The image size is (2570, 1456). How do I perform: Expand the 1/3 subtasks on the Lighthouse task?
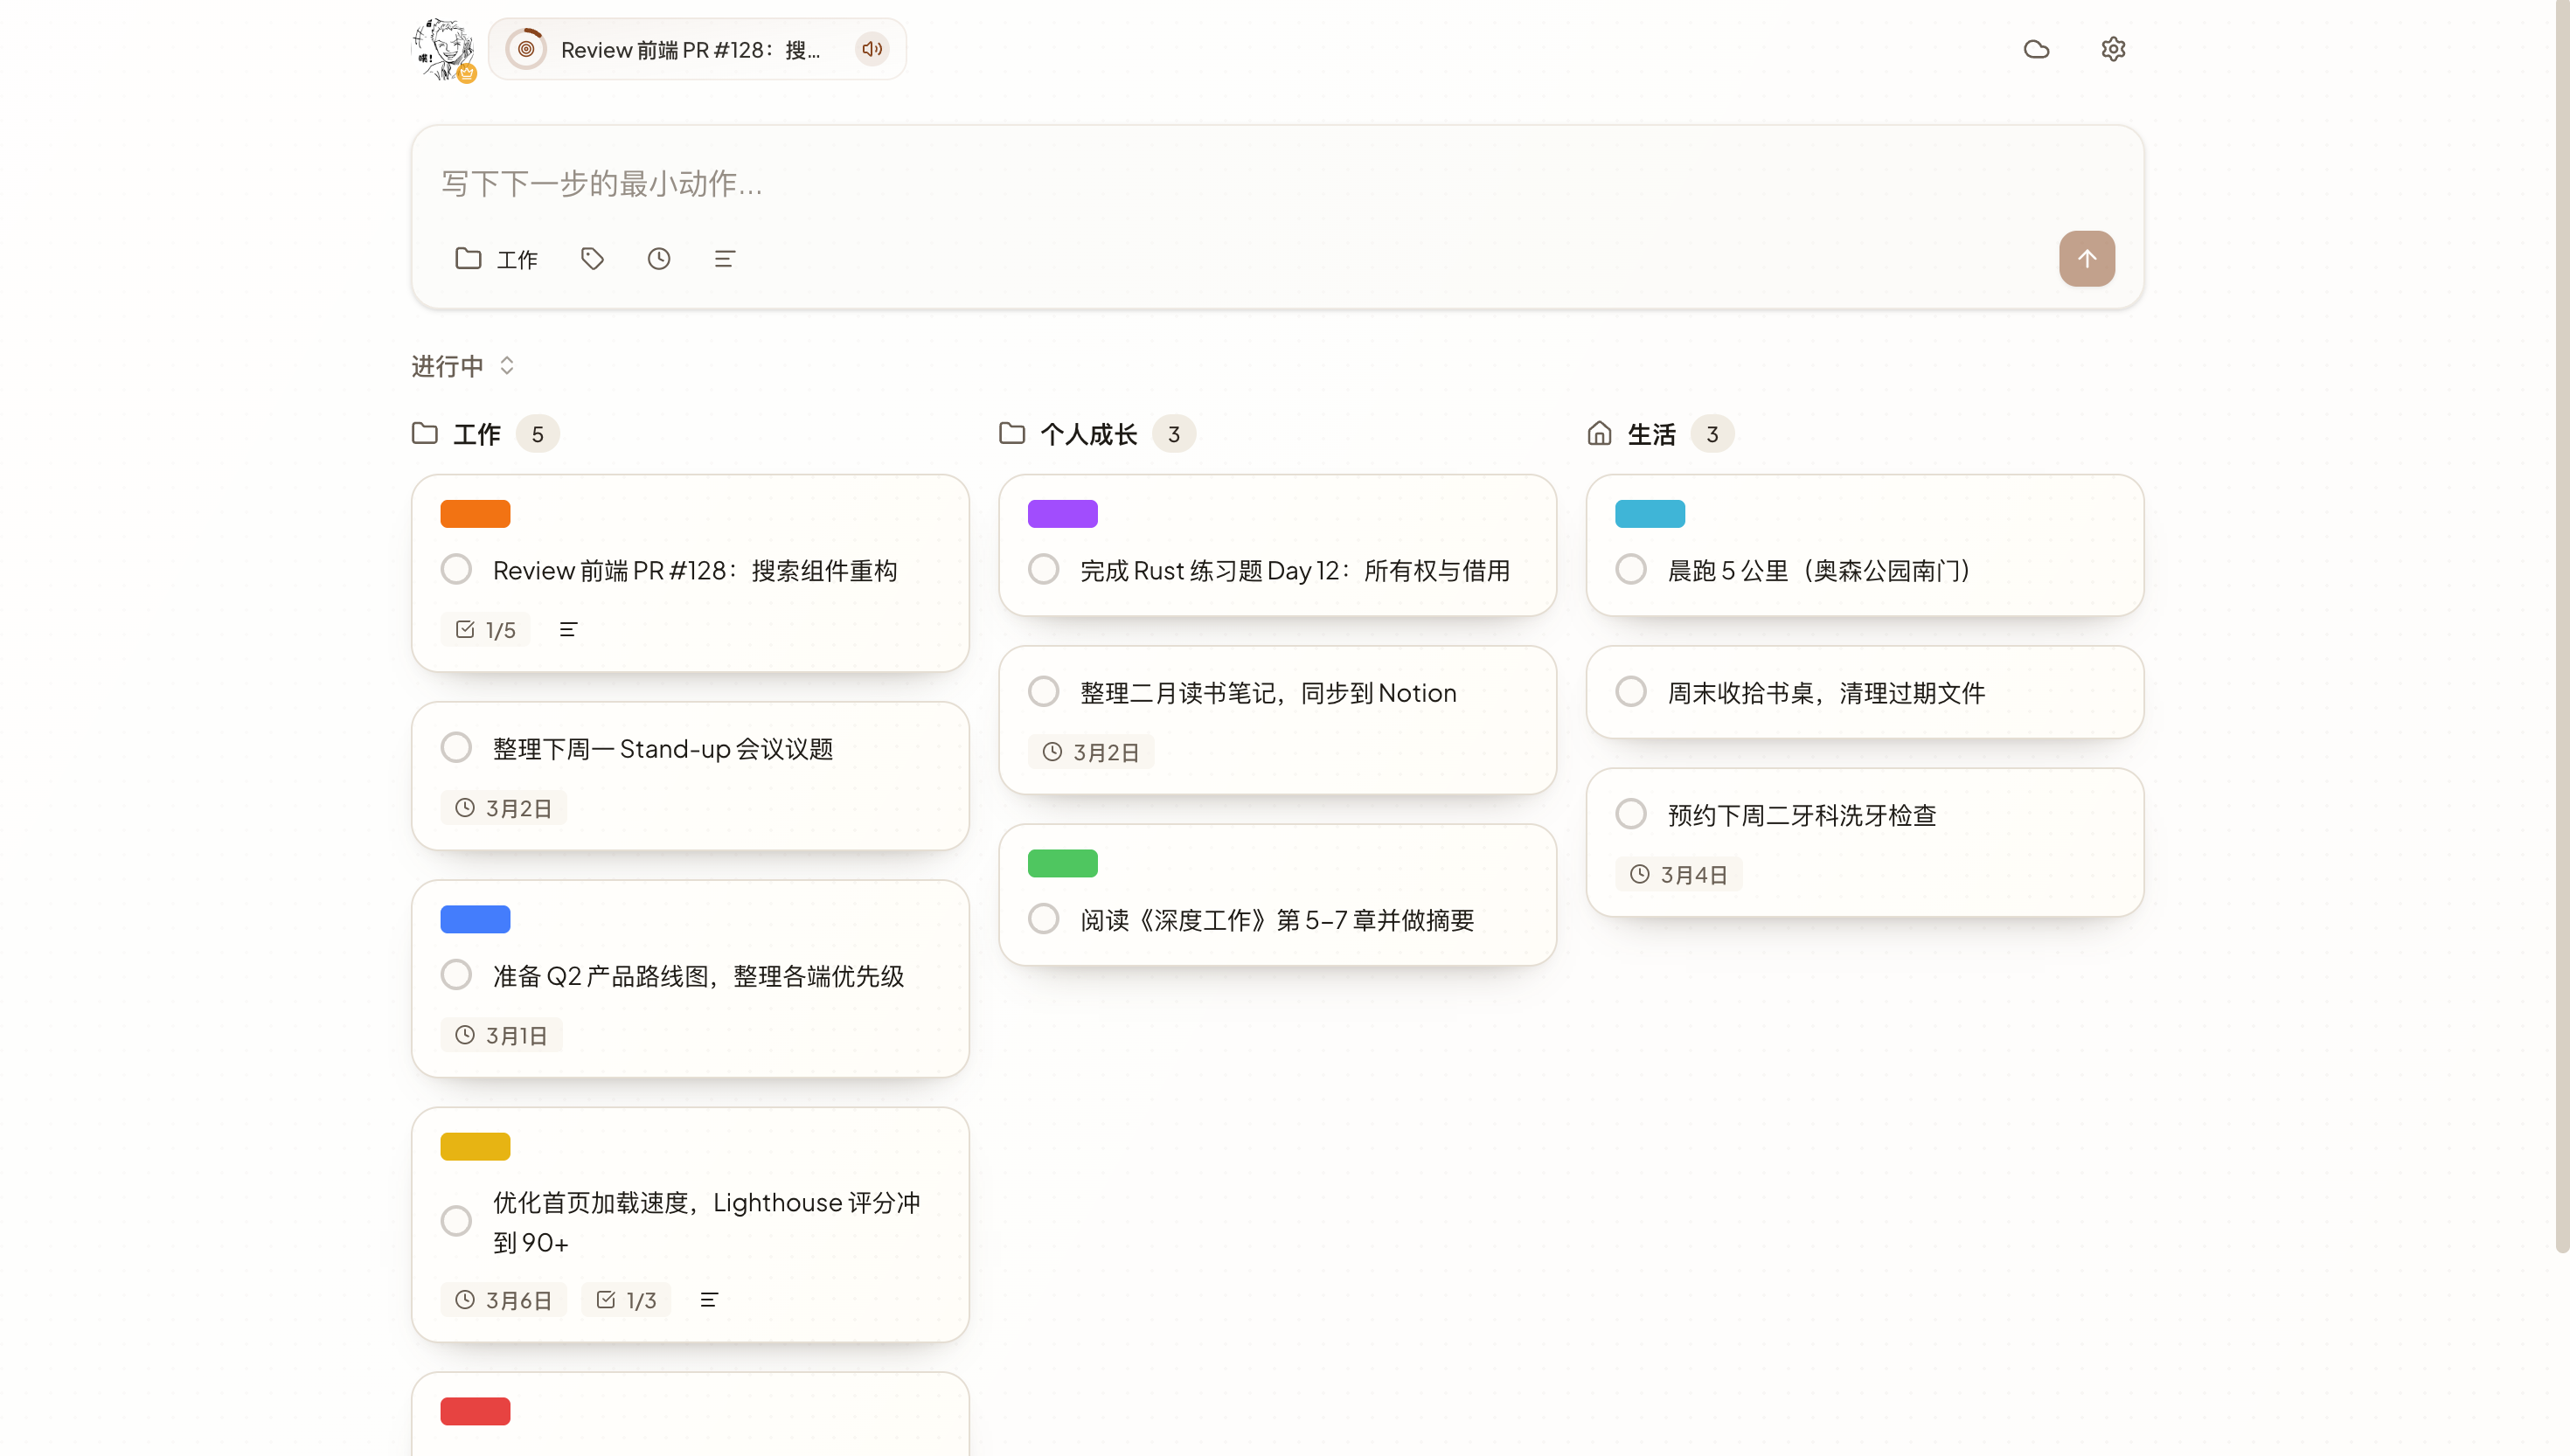pyautogui.click(x=625, y=1299)
